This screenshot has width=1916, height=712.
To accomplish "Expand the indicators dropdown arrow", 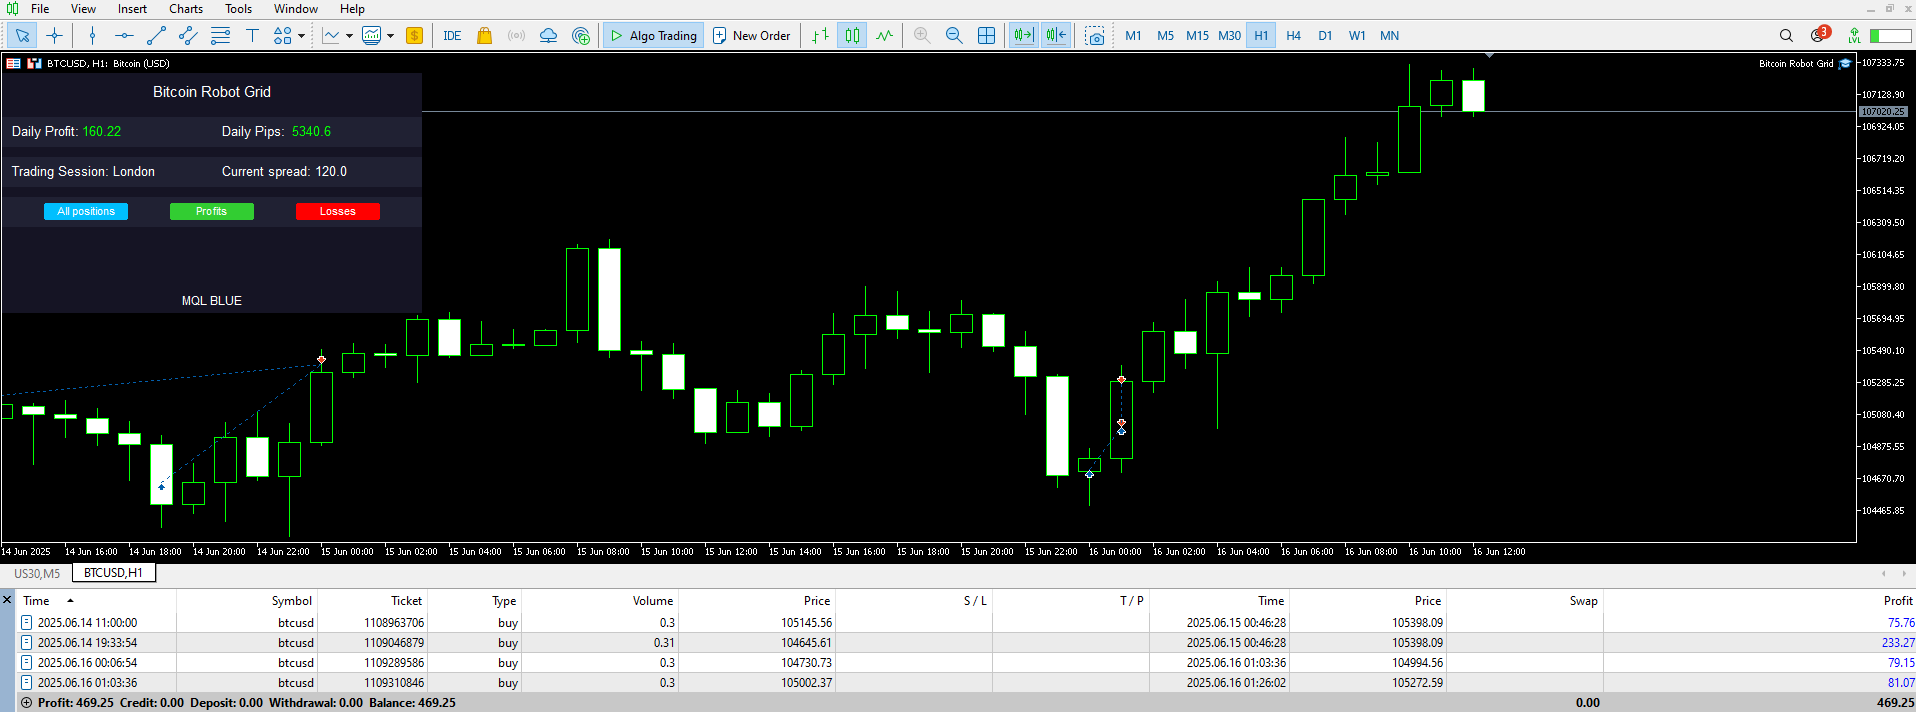I will tap(349, 36).
